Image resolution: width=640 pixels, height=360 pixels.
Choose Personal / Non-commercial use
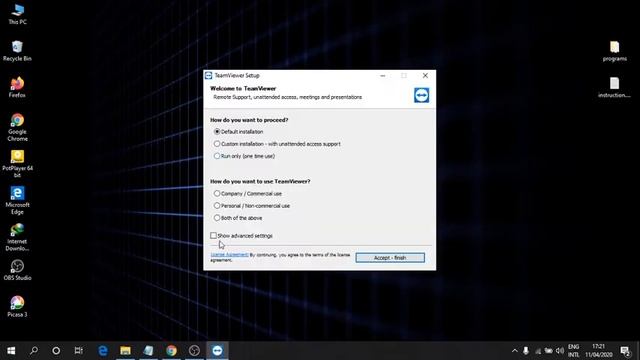252,206
